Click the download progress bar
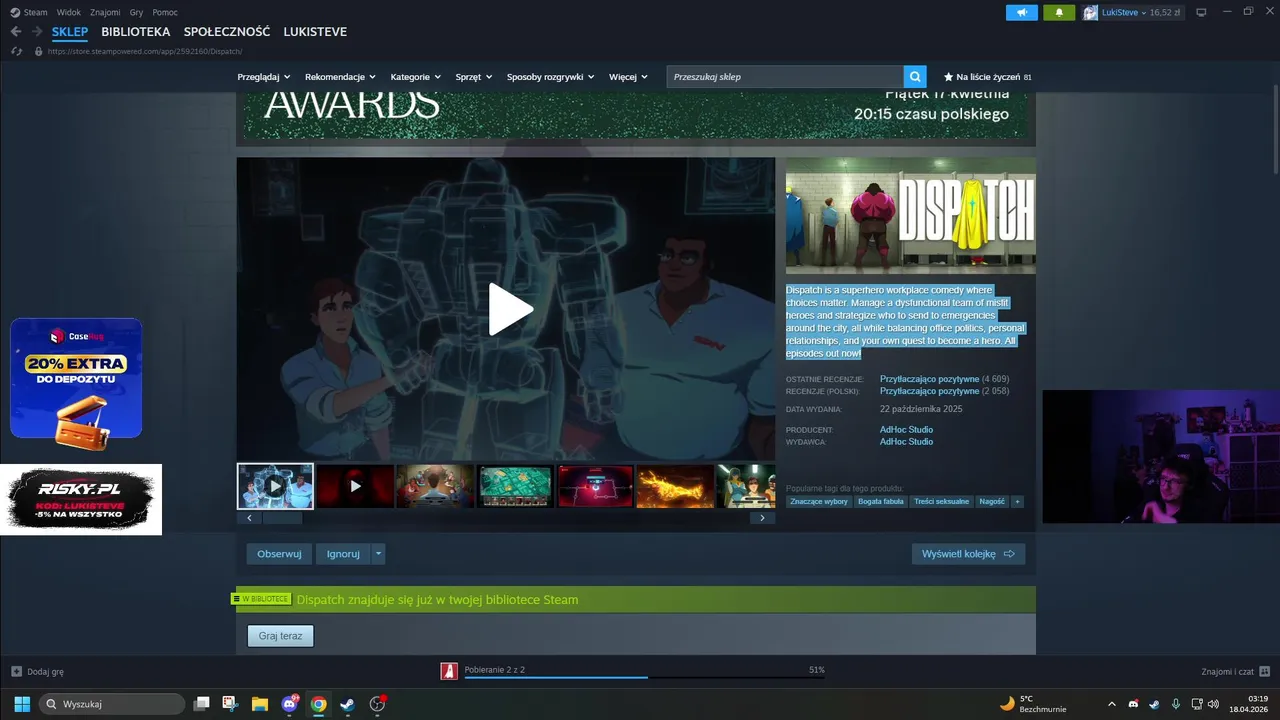1280x720 pixels. pos(644,678)
